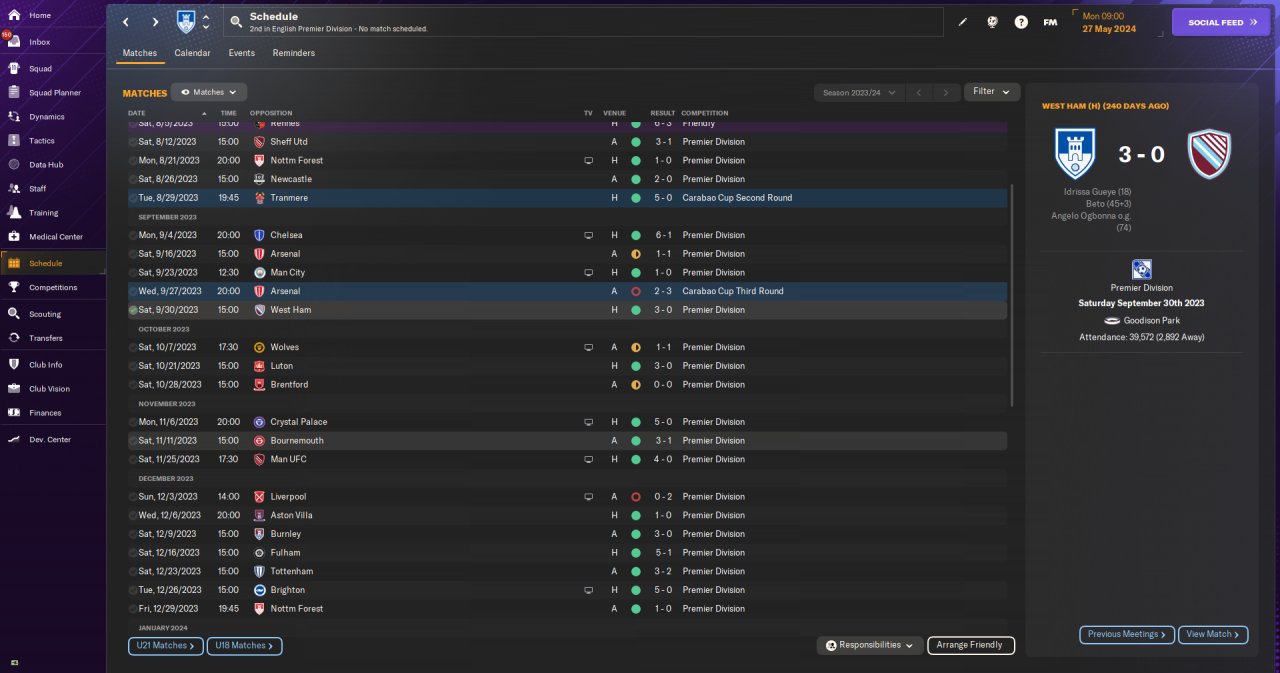Click the Premier Division logo in match panel
The width and height of the screenshot is (1280, 673).
tap(1142, 269)
